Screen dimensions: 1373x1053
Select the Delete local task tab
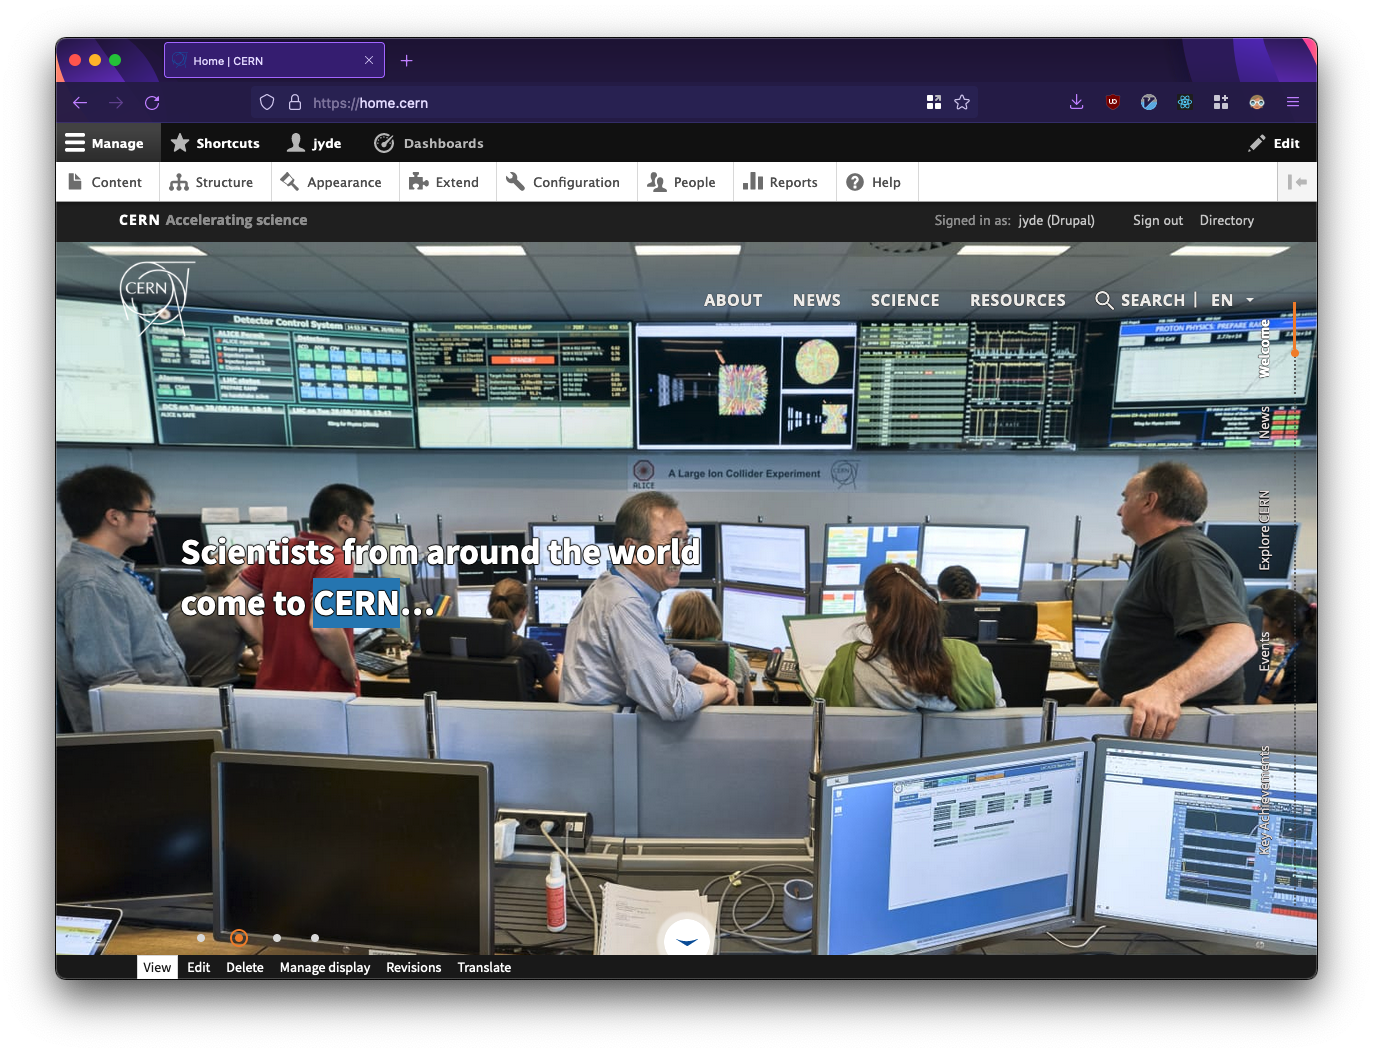coord(245,967)
